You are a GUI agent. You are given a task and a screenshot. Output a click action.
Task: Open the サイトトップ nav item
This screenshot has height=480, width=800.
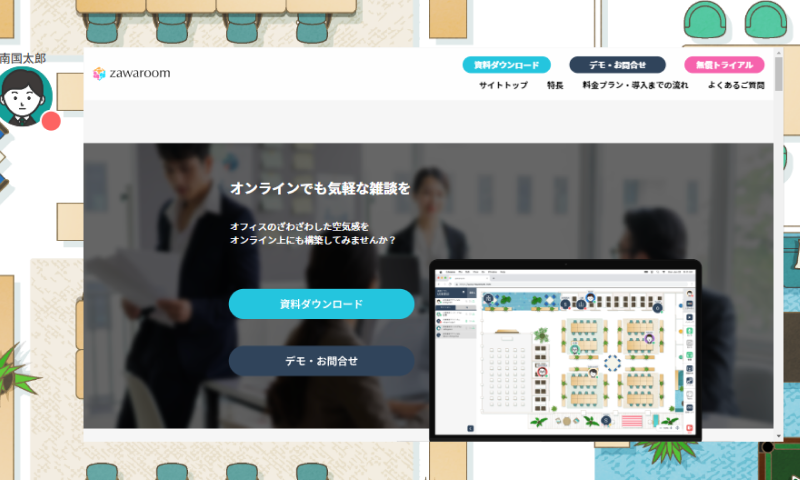click(x=503, y=86)
